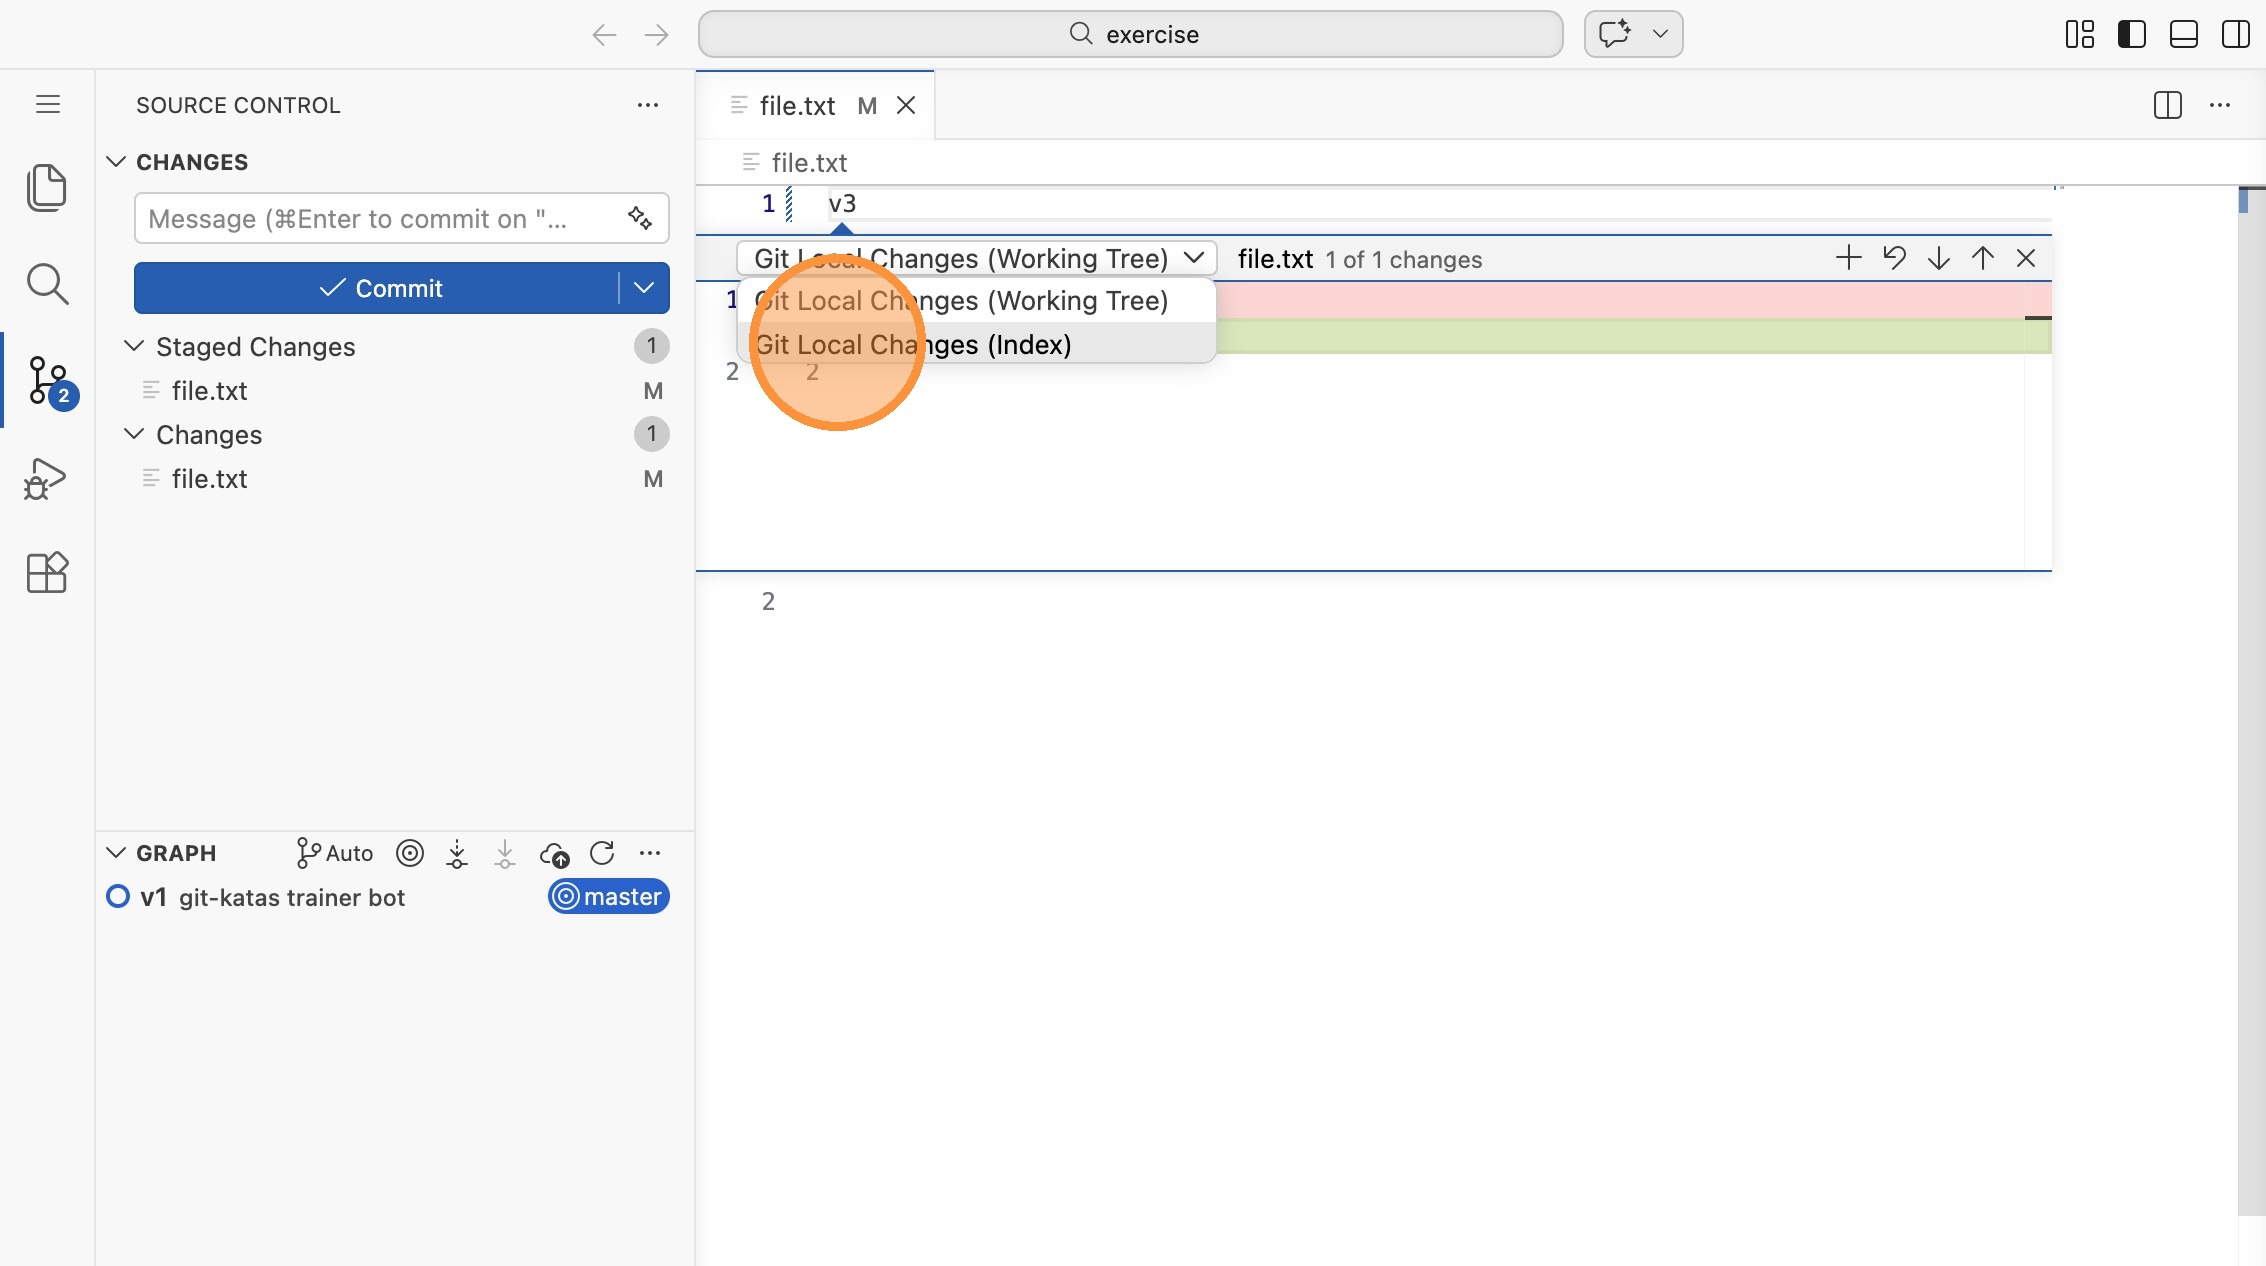Select the file.txt editor tab
Viewport: 2266px width, 1266px height.
[x=797, y=106]
